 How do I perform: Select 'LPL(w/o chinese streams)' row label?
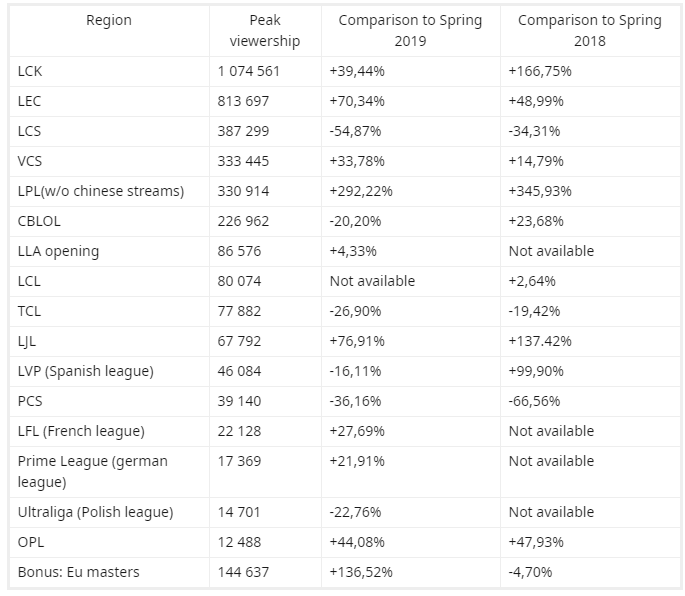101,191
